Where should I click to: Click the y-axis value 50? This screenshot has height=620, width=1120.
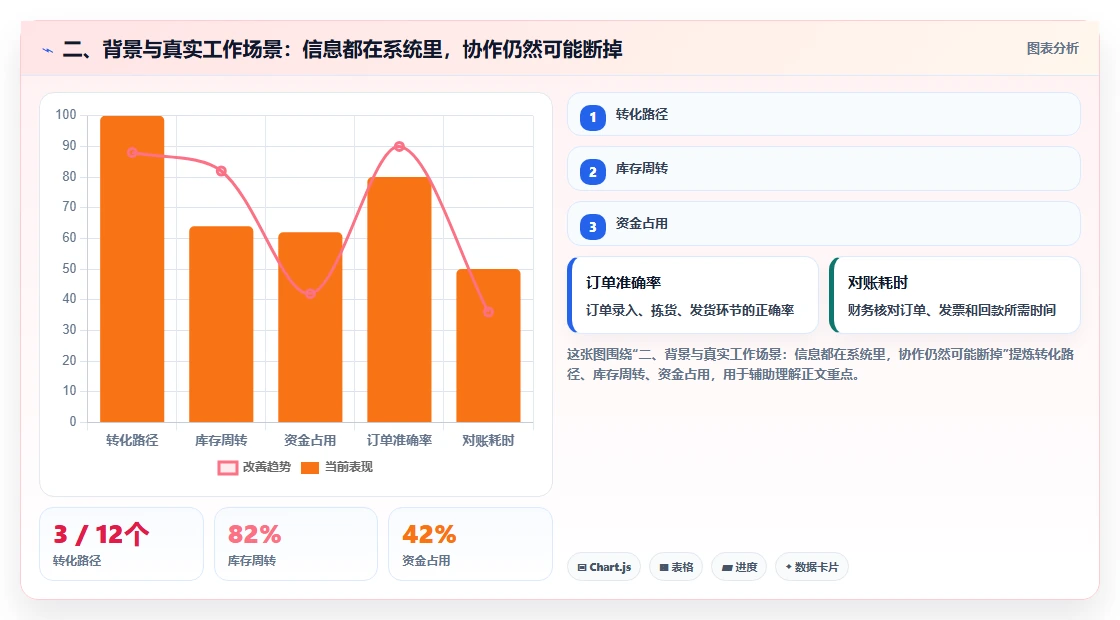(69, 269)
